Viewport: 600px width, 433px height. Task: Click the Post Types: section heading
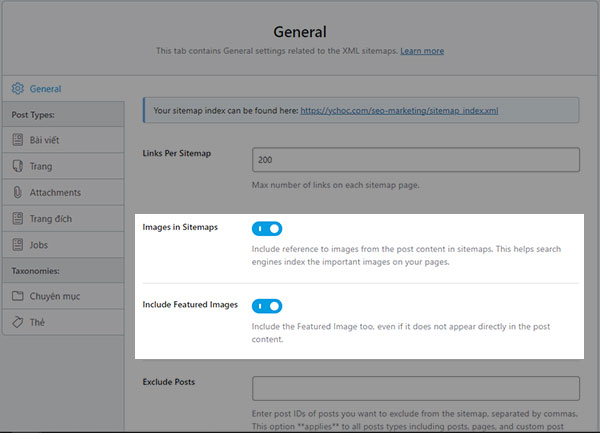pos(33,115)
